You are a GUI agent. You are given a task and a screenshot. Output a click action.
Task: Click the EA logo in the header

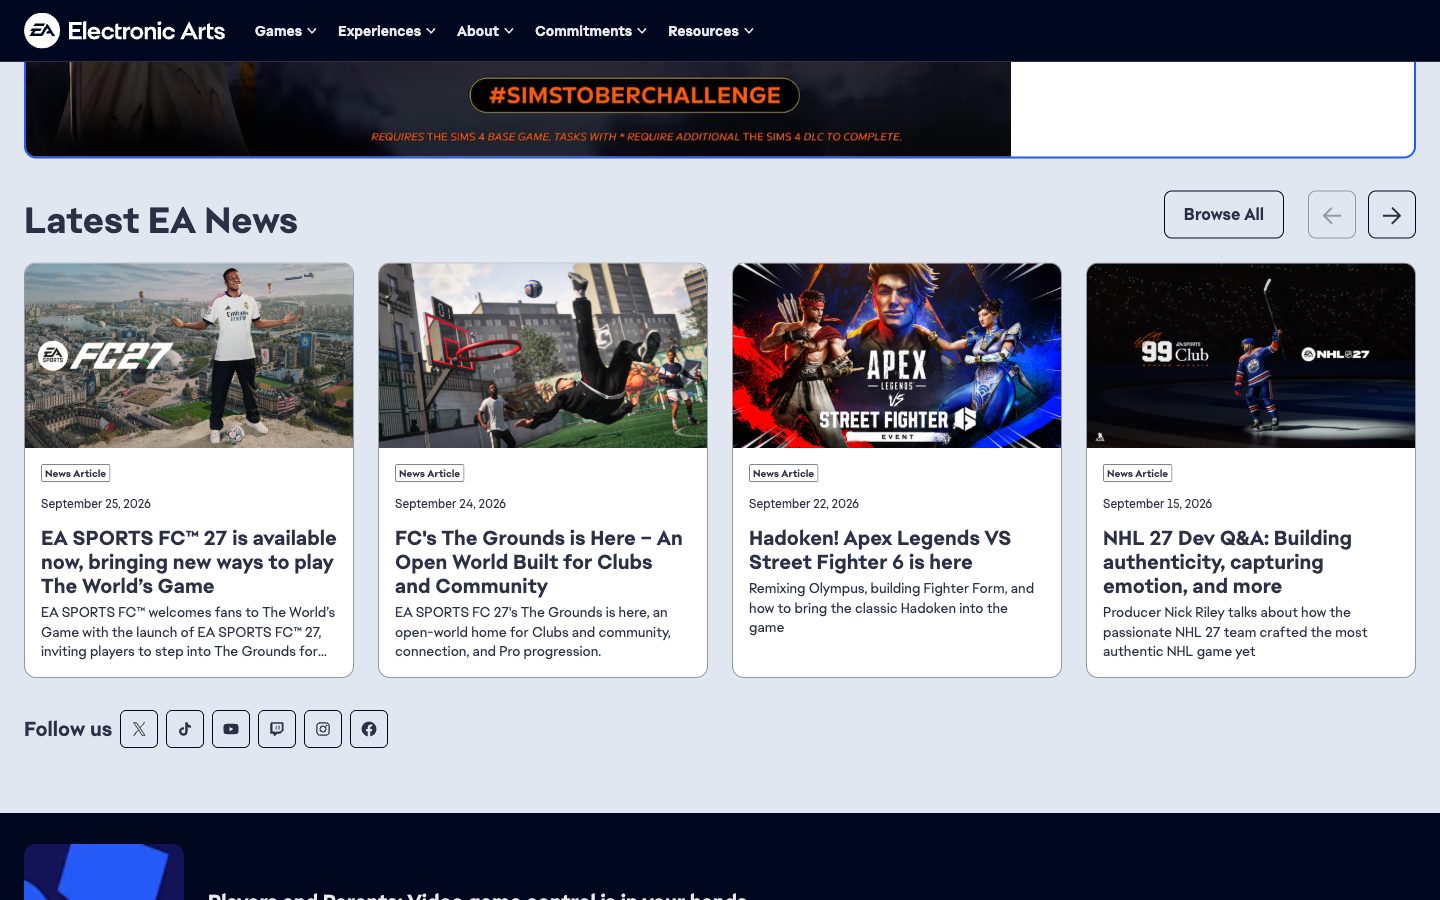[42, 31]
